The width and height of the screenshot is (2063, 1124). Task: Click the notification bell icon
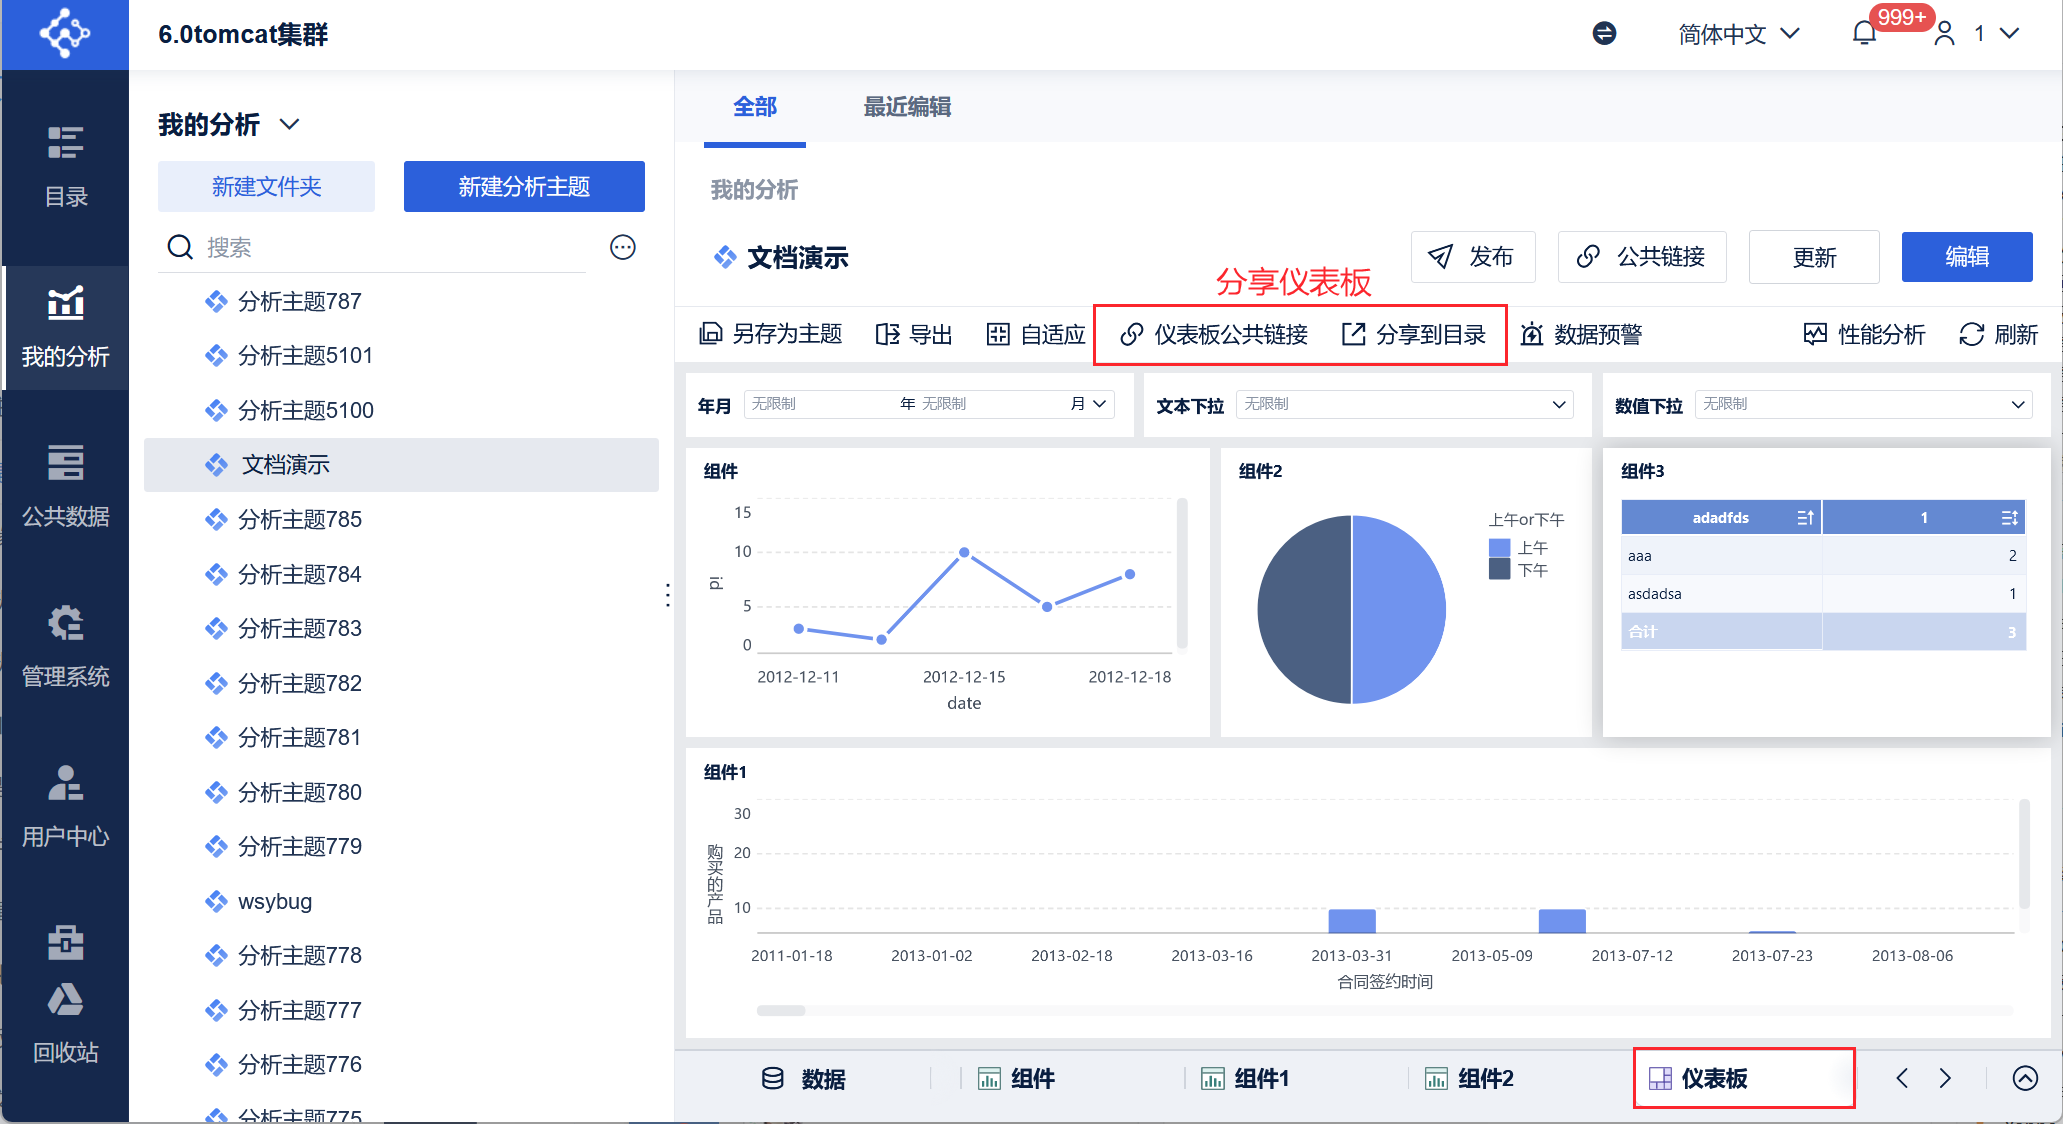[1864, 34]
